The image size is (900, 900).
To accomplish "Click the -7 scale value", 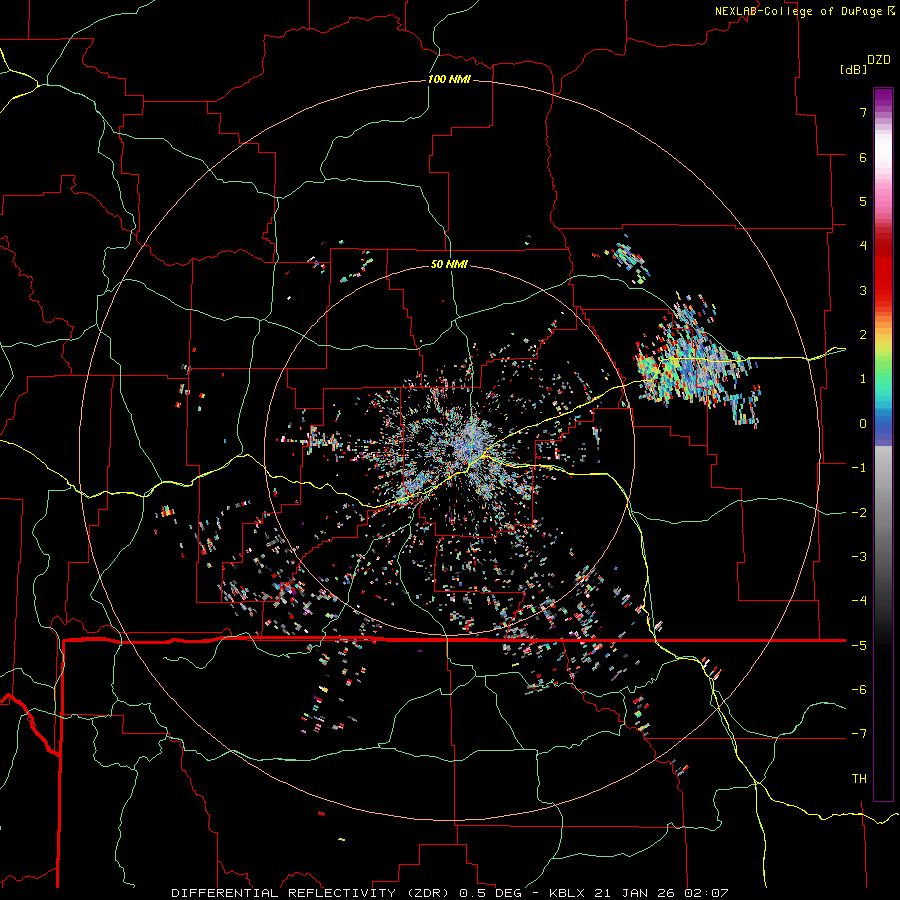I will 859,734.
